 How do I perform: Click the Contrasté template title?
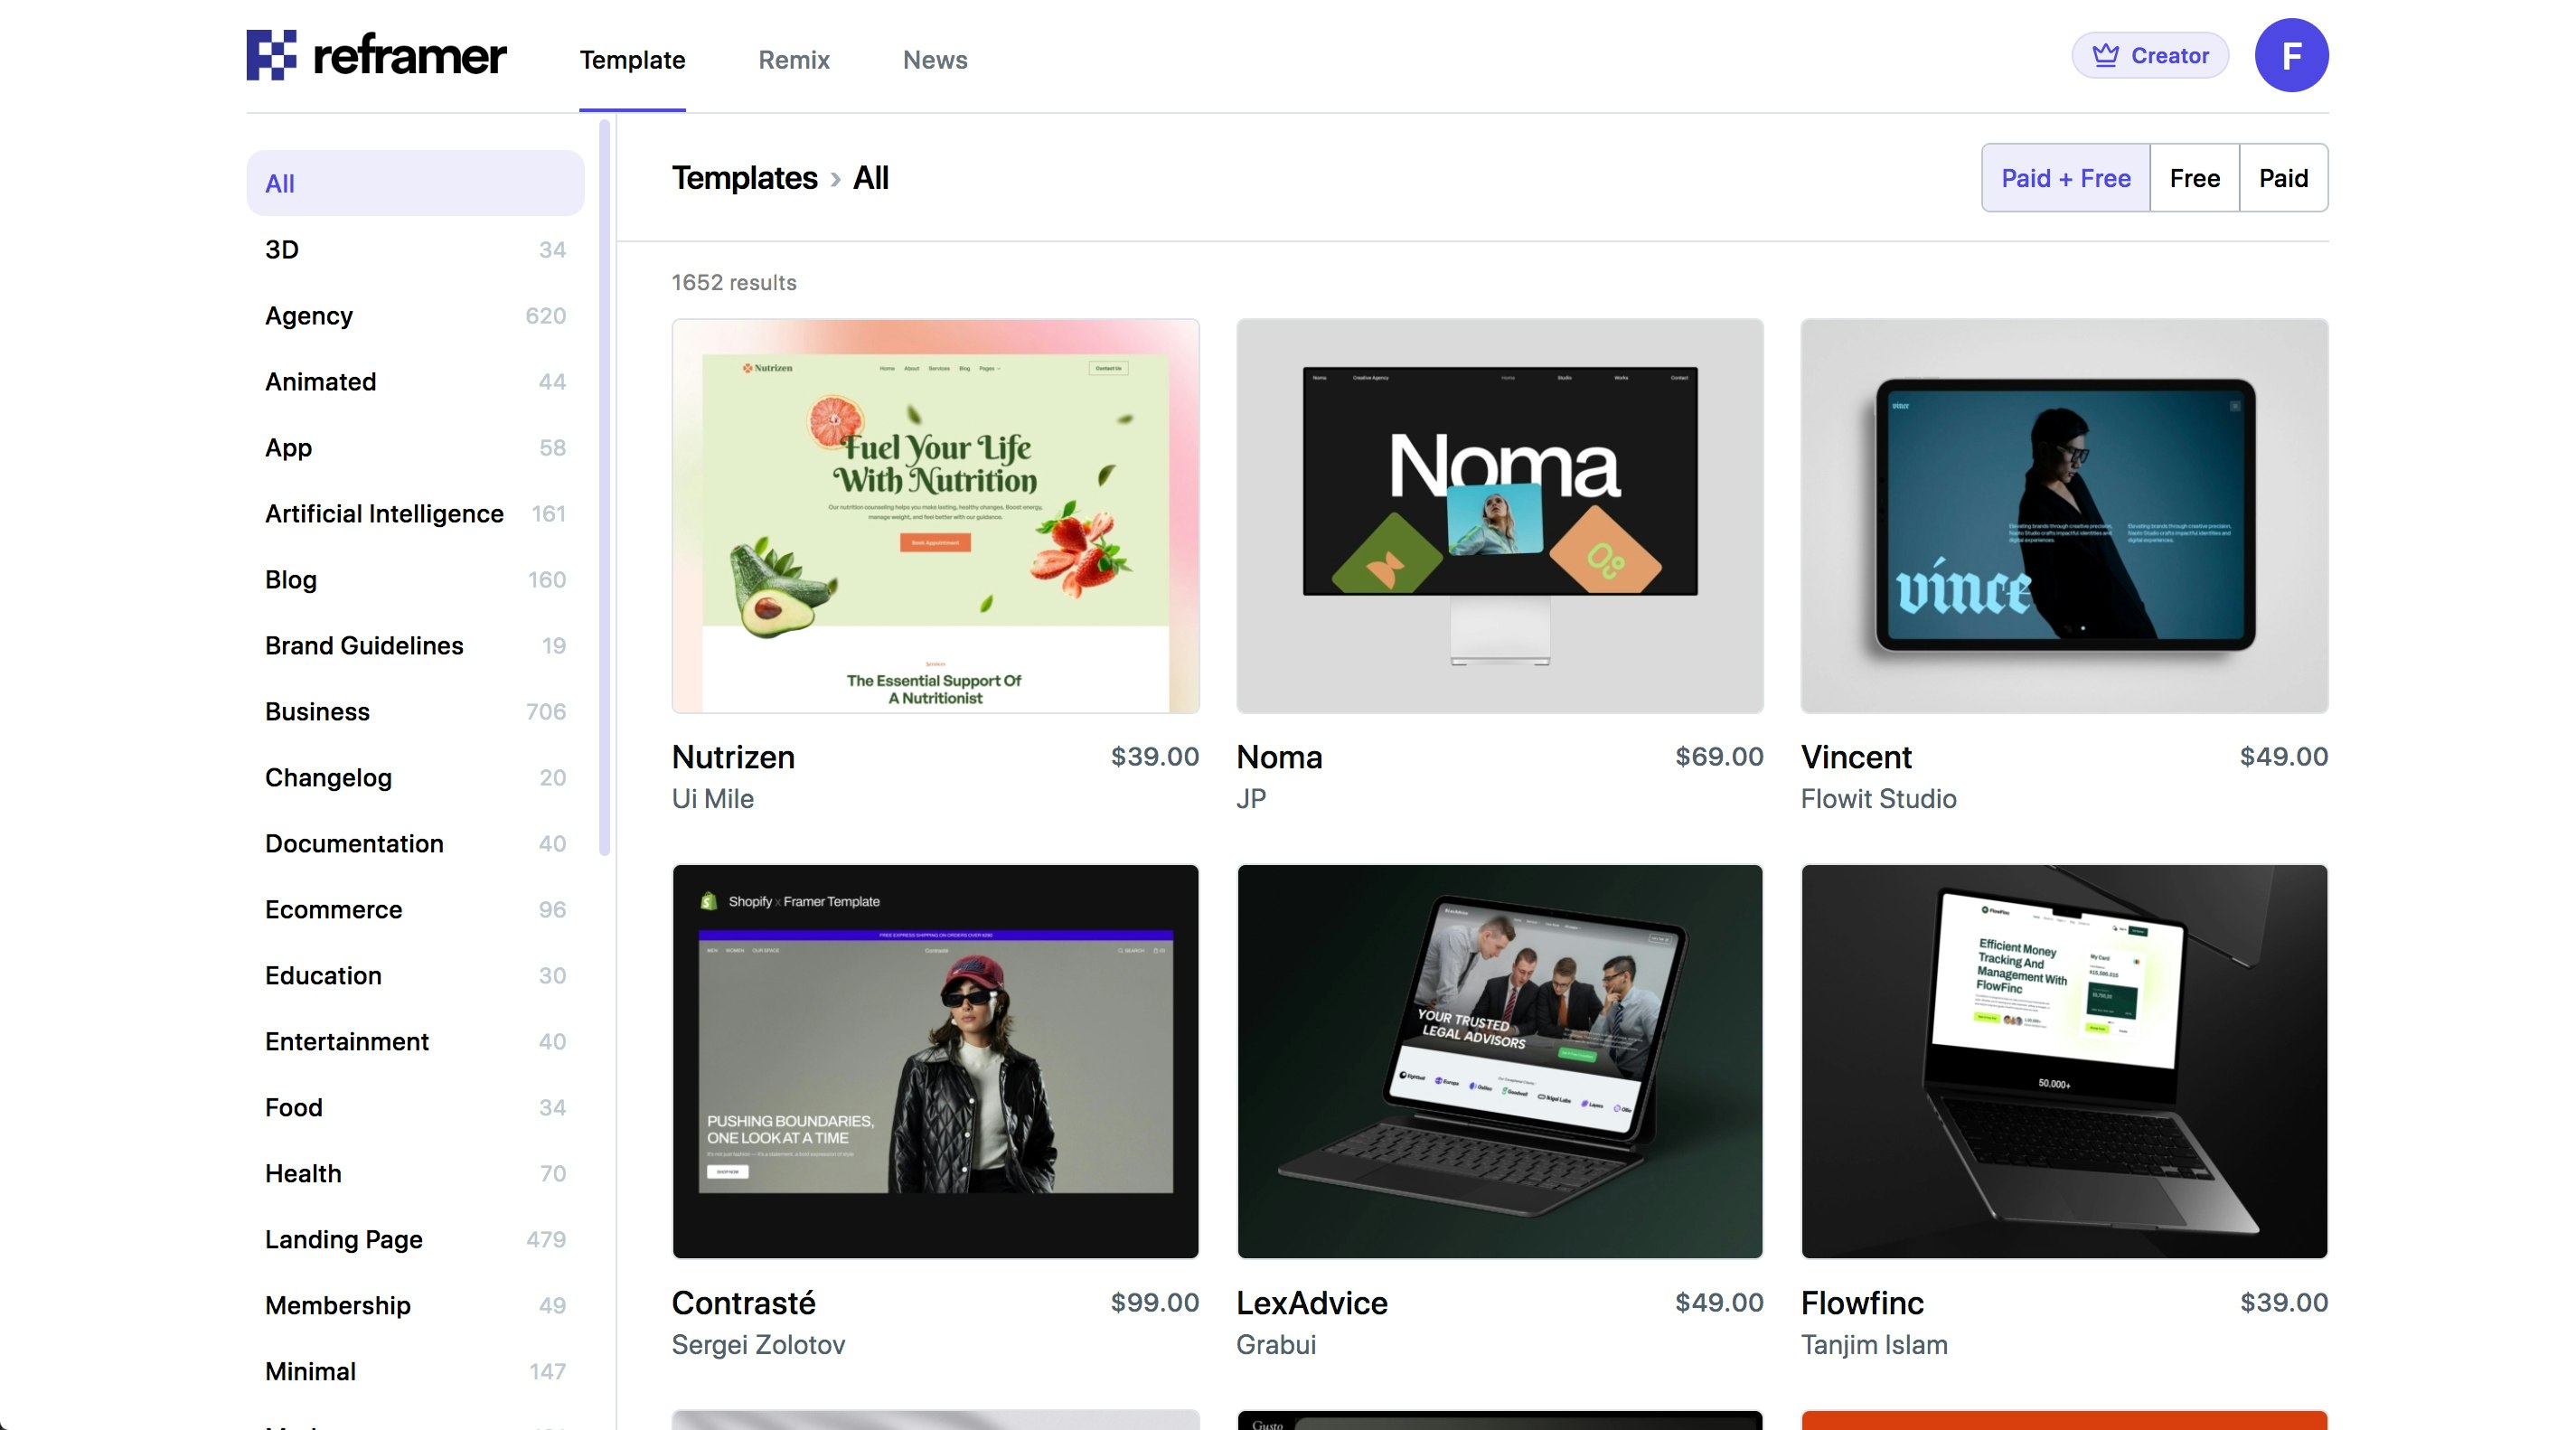point(744,1303)
